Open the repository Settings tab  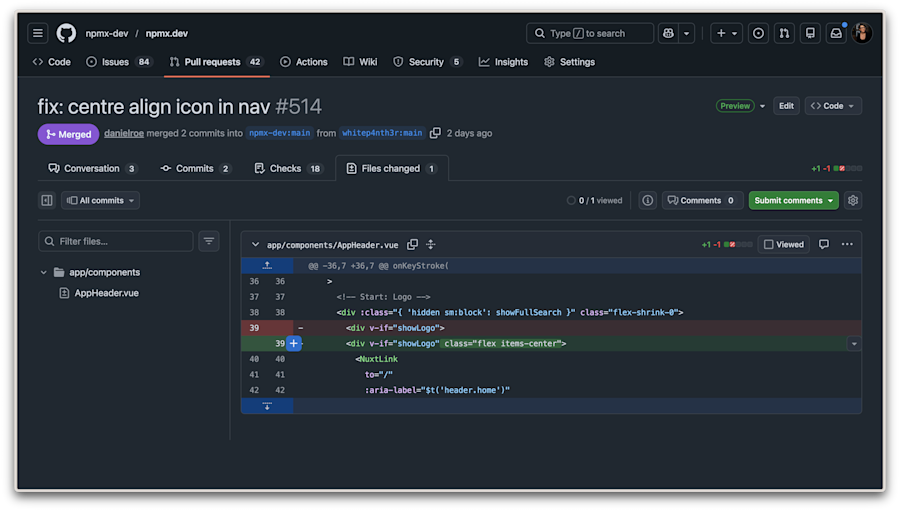(x=569, y=62)
